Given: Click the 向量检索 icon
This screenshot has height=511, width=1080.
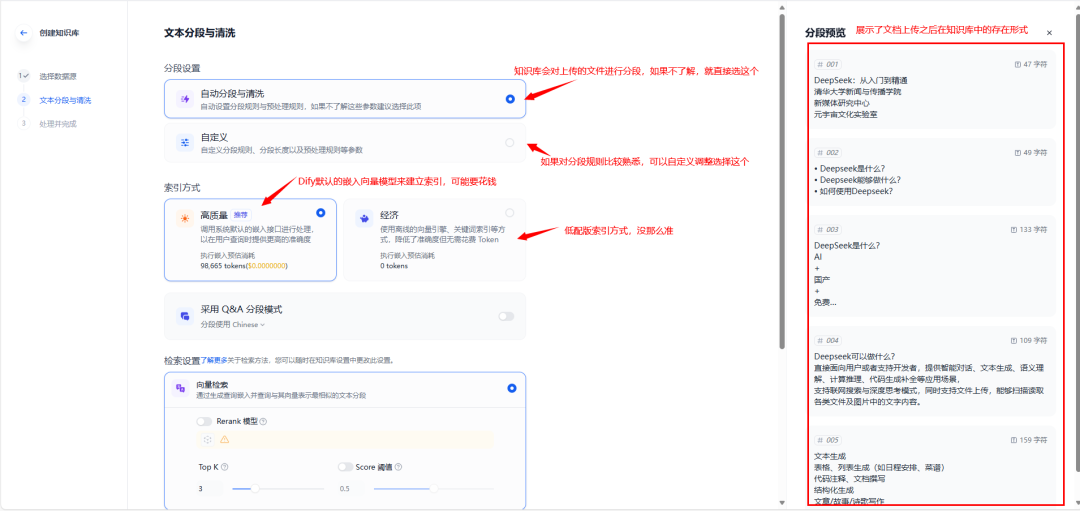Looking at the screenshot, I should (x=180, y=388).
